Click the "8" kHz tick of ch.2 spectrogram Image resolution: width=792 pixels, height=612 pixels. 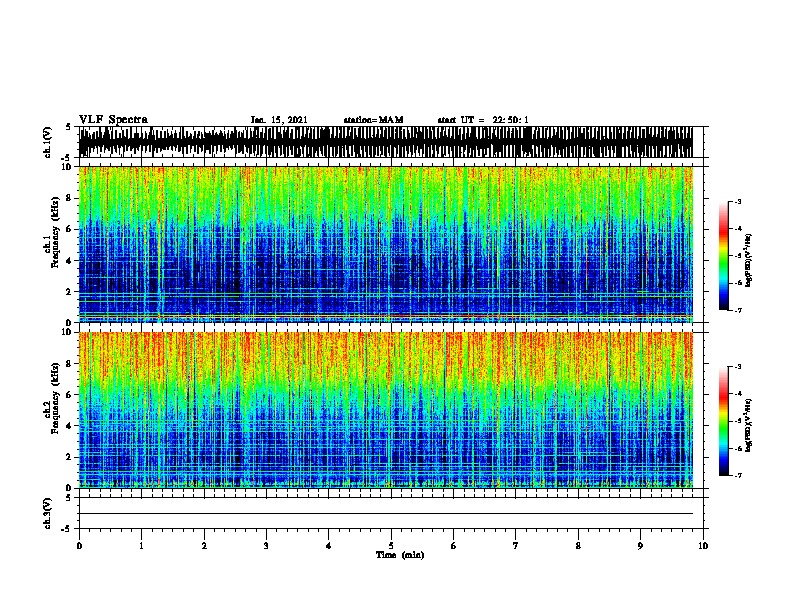(69, 364)
